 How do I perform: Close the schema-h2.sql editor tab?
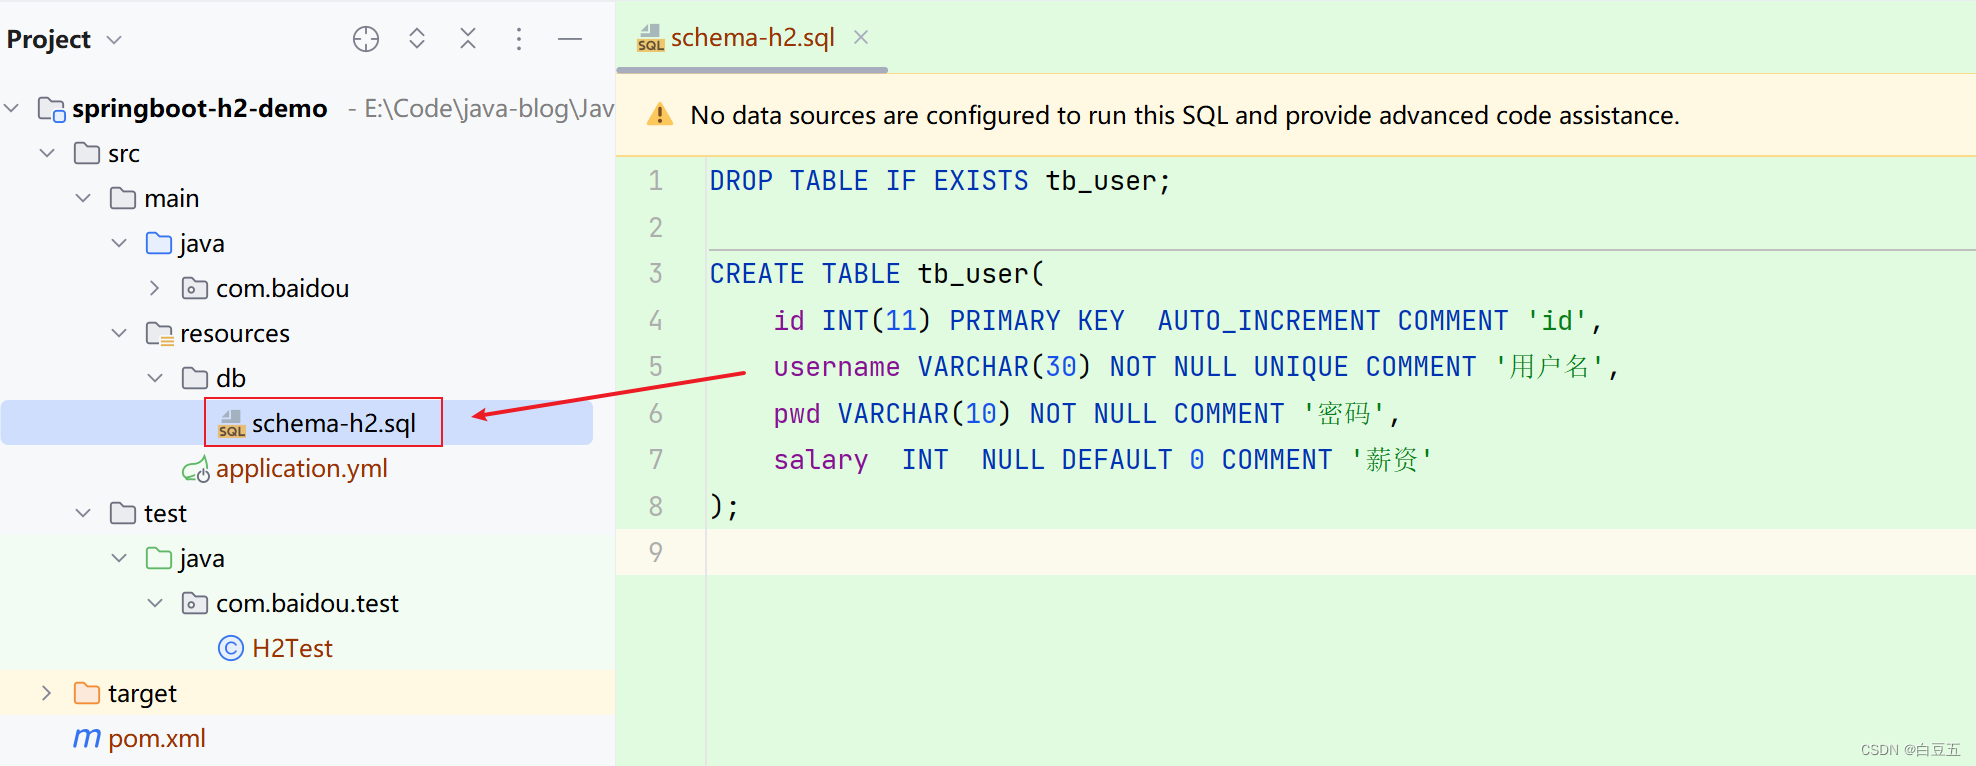point(861,37)
